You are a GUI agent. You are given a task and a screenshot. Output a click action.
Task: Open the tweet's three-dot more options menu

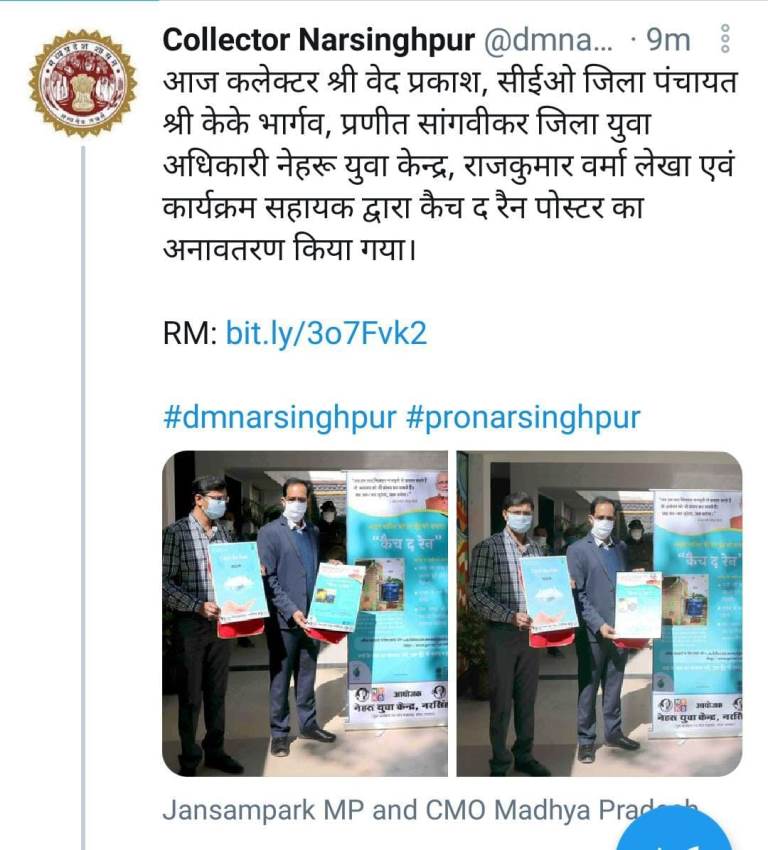(x=726, y=38)
